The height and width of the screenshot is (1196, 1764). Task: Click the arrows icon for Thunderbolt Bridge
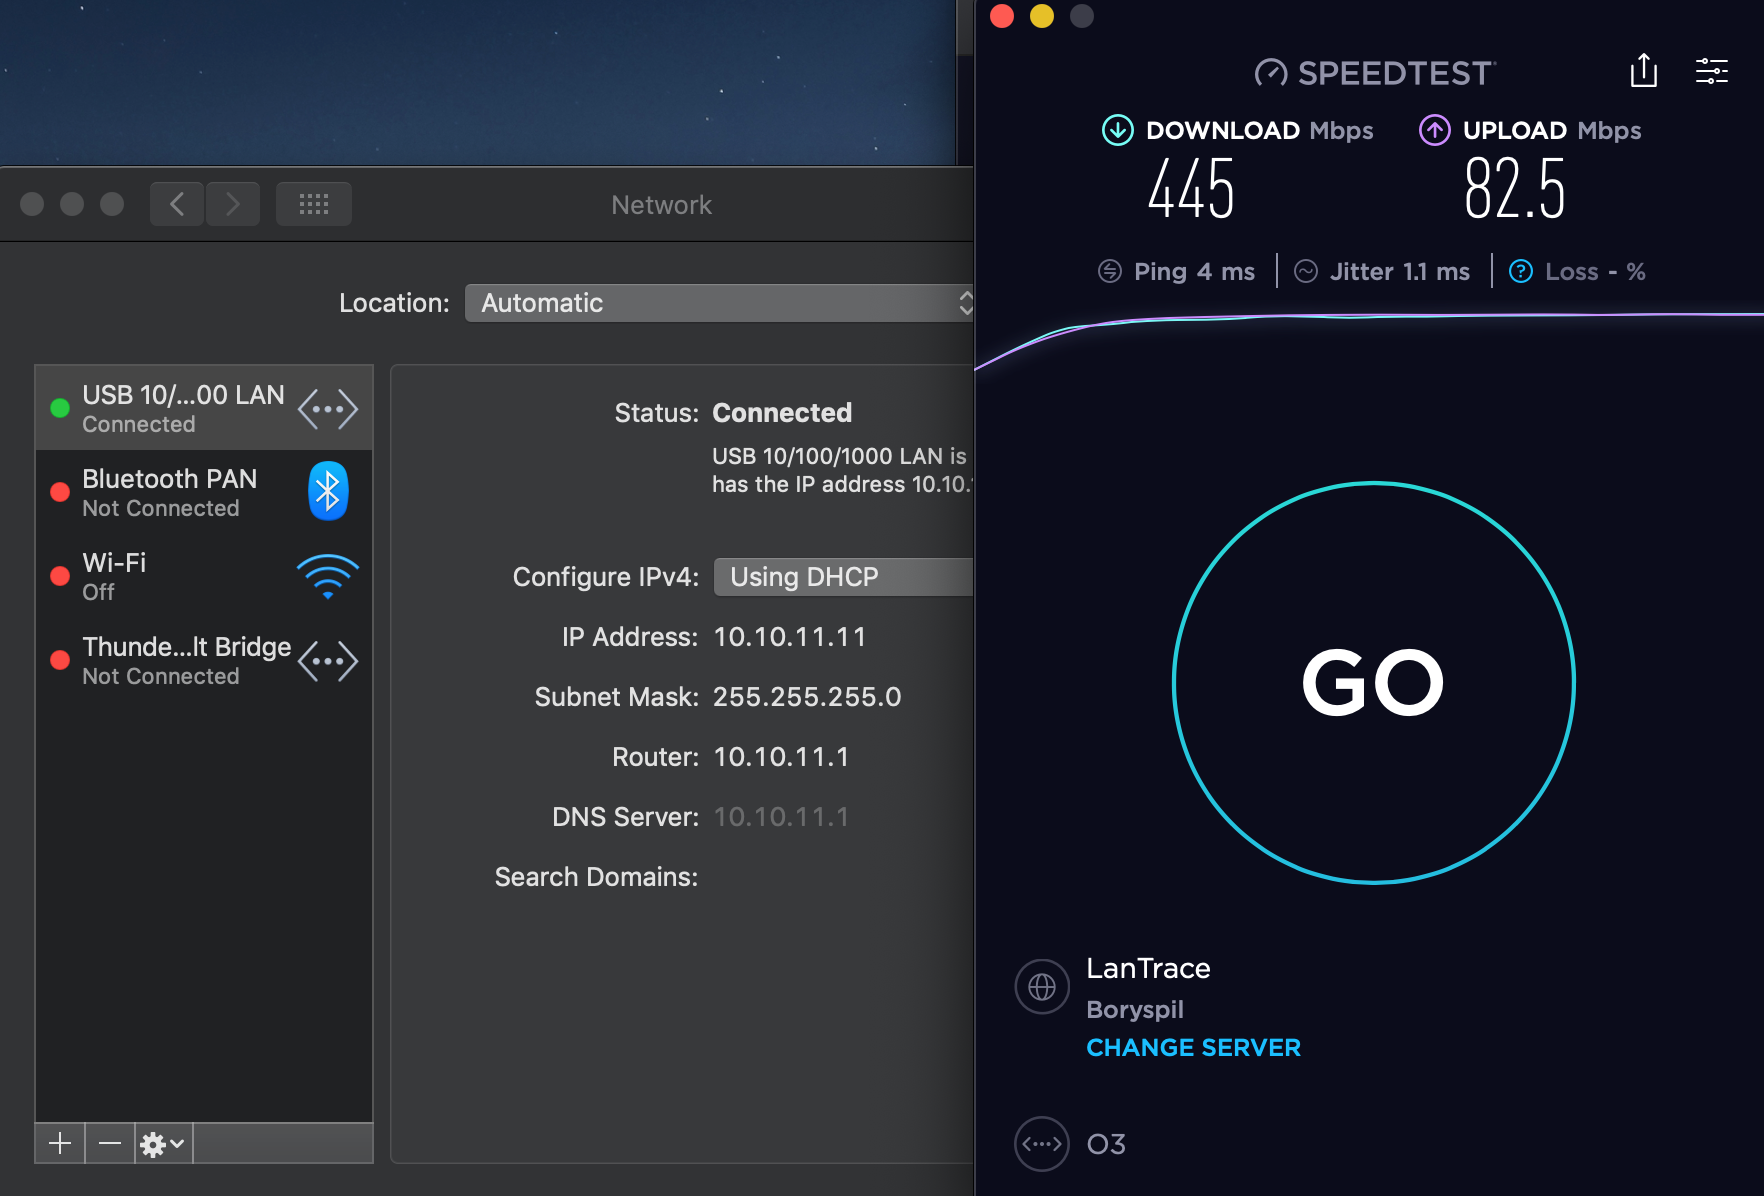328,661
